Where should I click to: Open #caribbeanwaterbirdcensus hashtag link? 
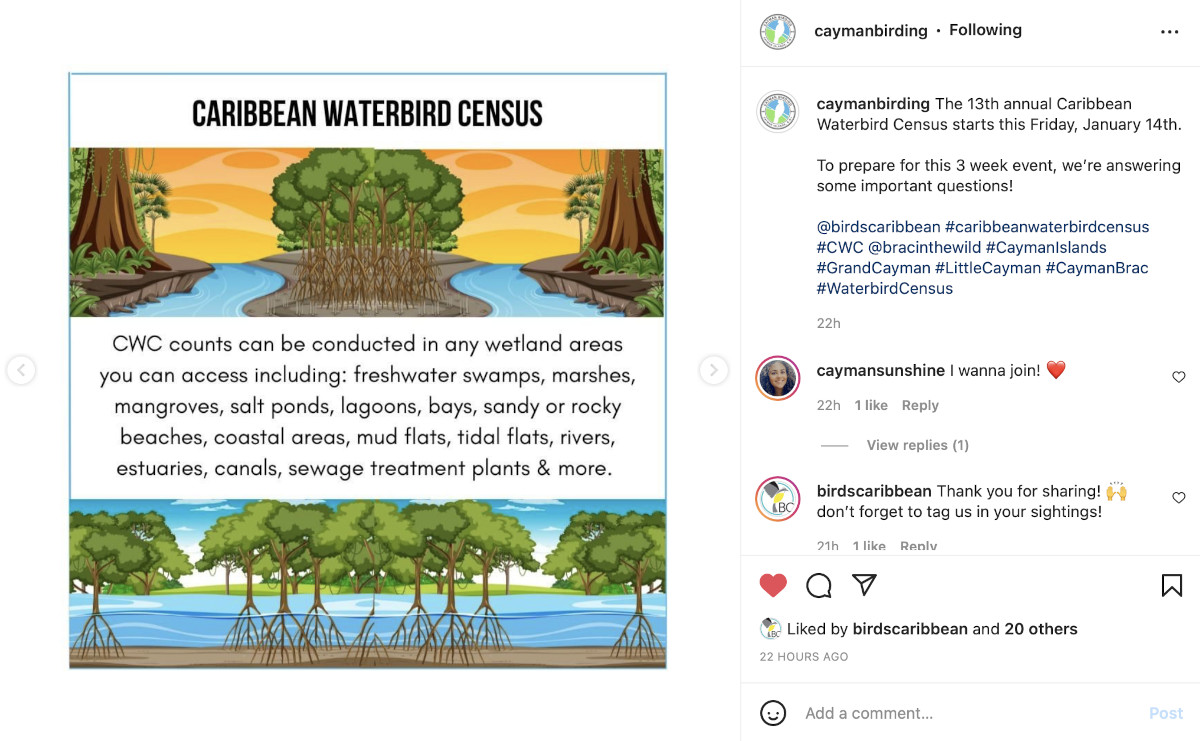[1047, 227]
